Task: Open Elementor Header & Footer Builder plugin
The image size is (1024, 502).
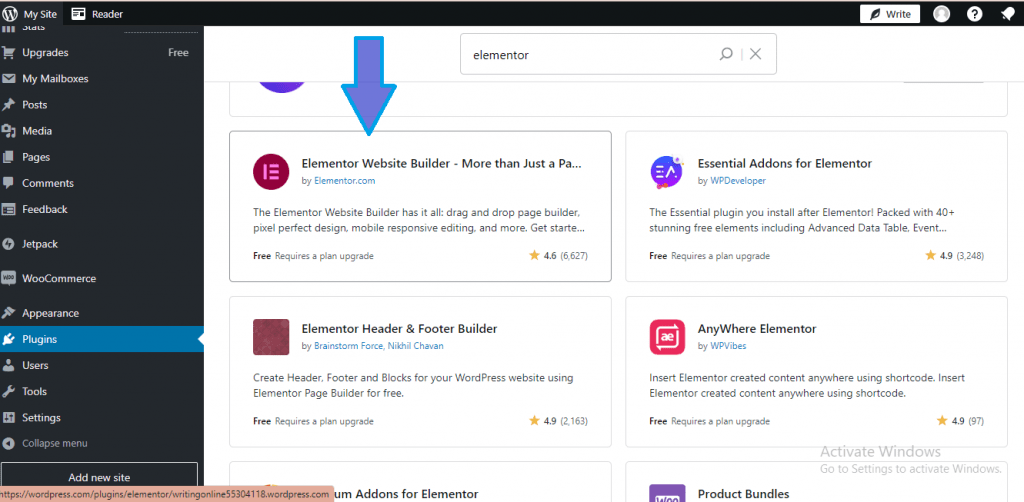Action: tap(399, 329)
